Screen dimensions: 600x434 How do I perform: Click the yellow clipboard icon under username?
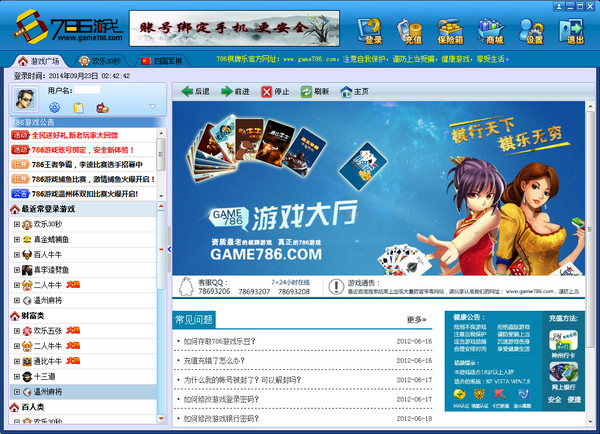coord(78,108)
